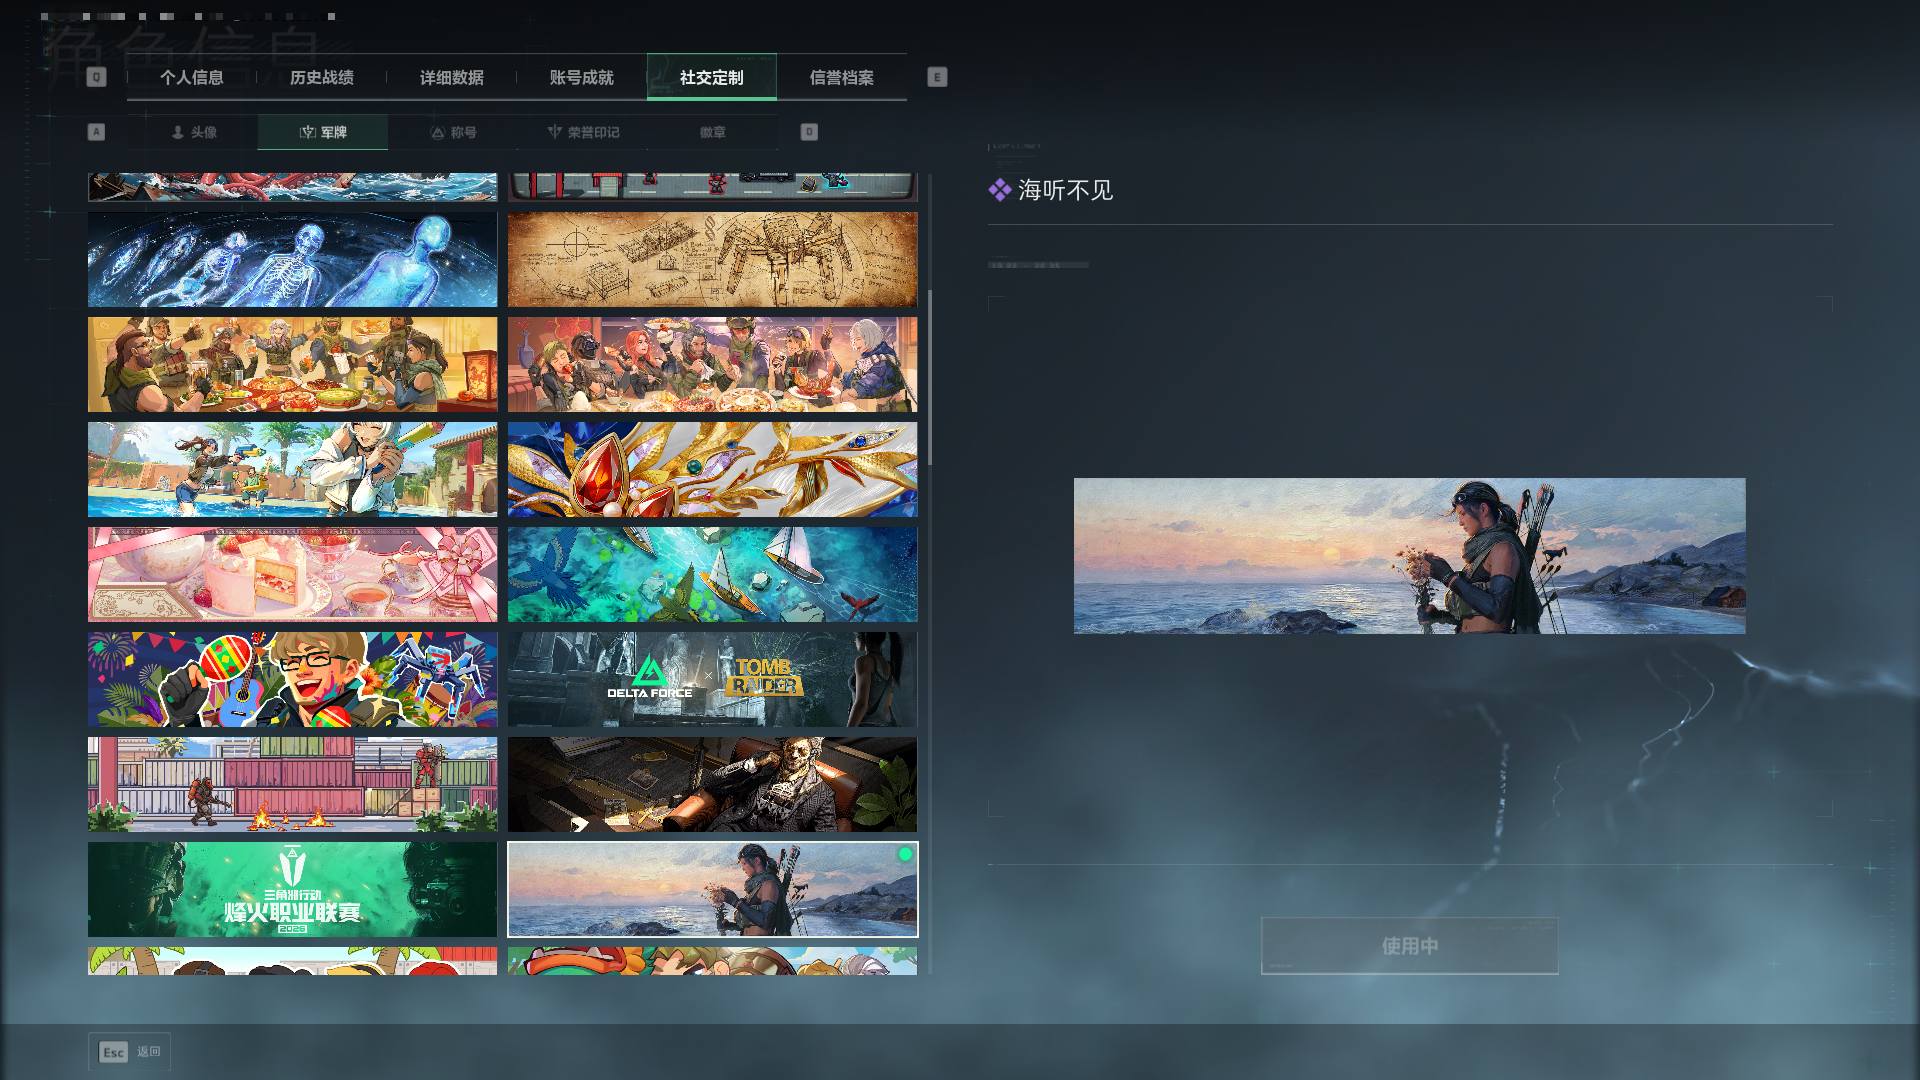Open the 详细数据 tab
1920x1080 pixels.
point(451,77)
